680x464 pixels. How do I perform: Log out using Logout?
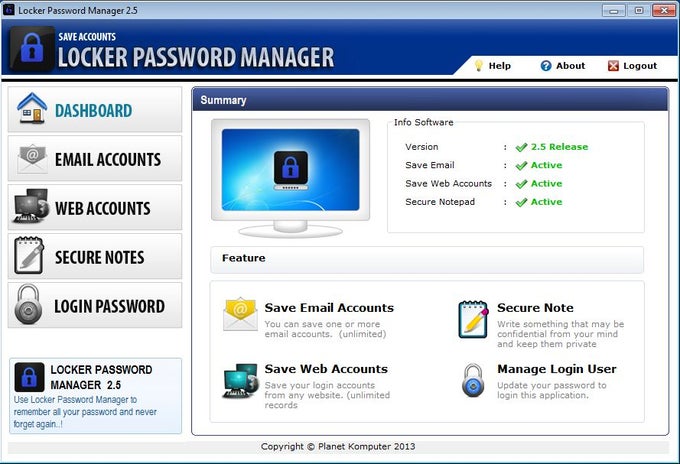[632, 66]
